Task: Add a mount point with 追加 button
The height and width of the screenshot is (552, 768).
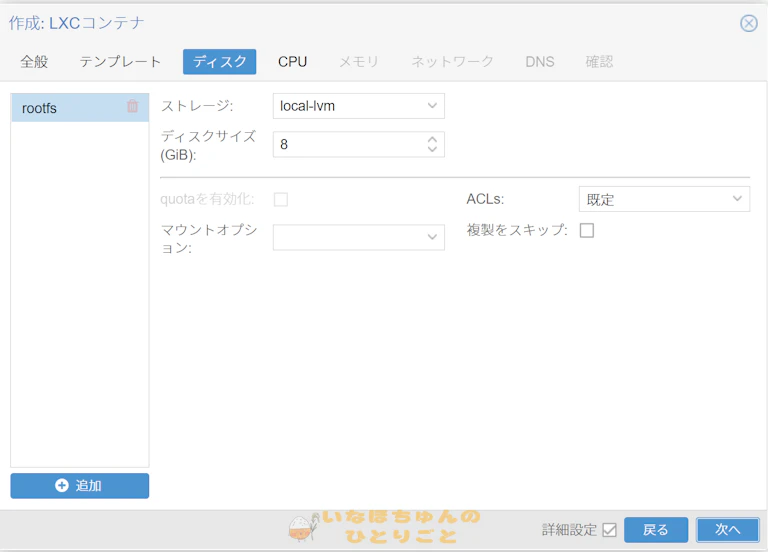Action: [80, 485]
